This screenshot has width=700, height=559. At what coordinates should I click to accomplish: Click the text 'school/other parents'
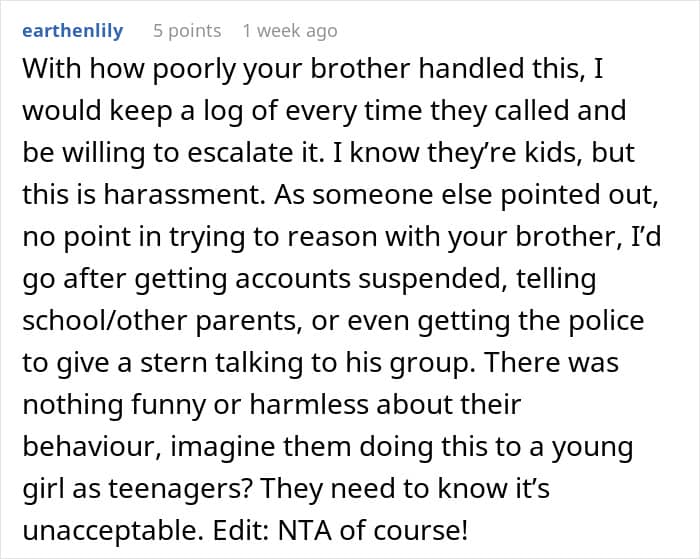pyautogui.click(x=161, y=321)
